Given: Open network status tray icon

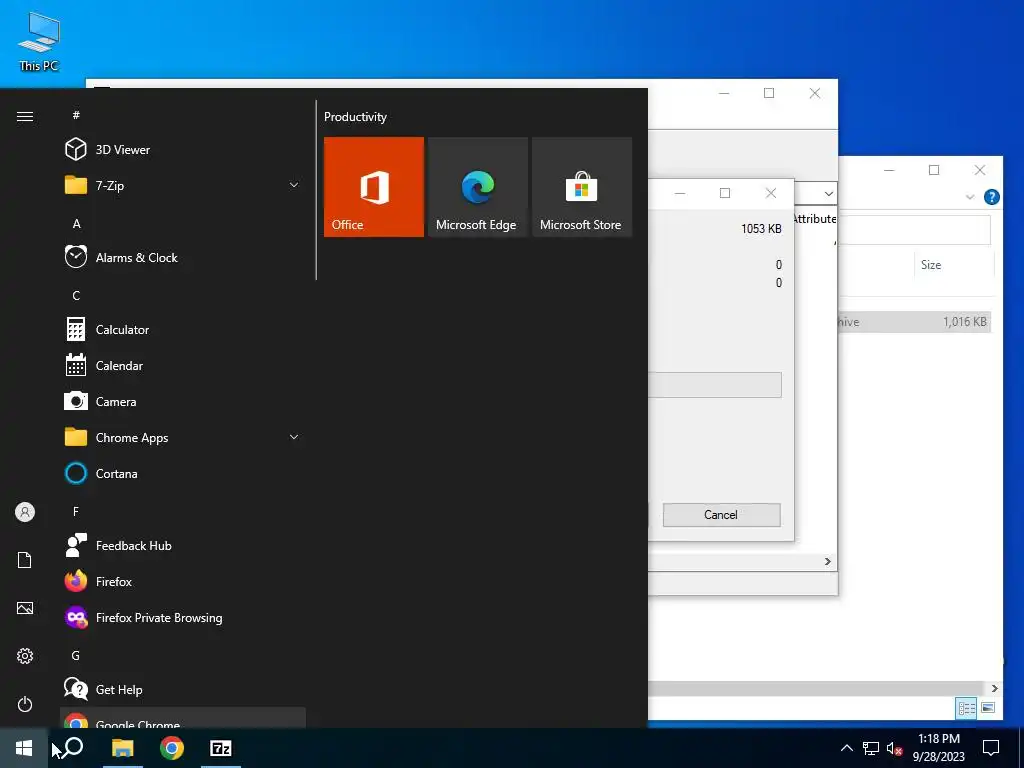Looking at the screenshot, I should pos(871,748).
